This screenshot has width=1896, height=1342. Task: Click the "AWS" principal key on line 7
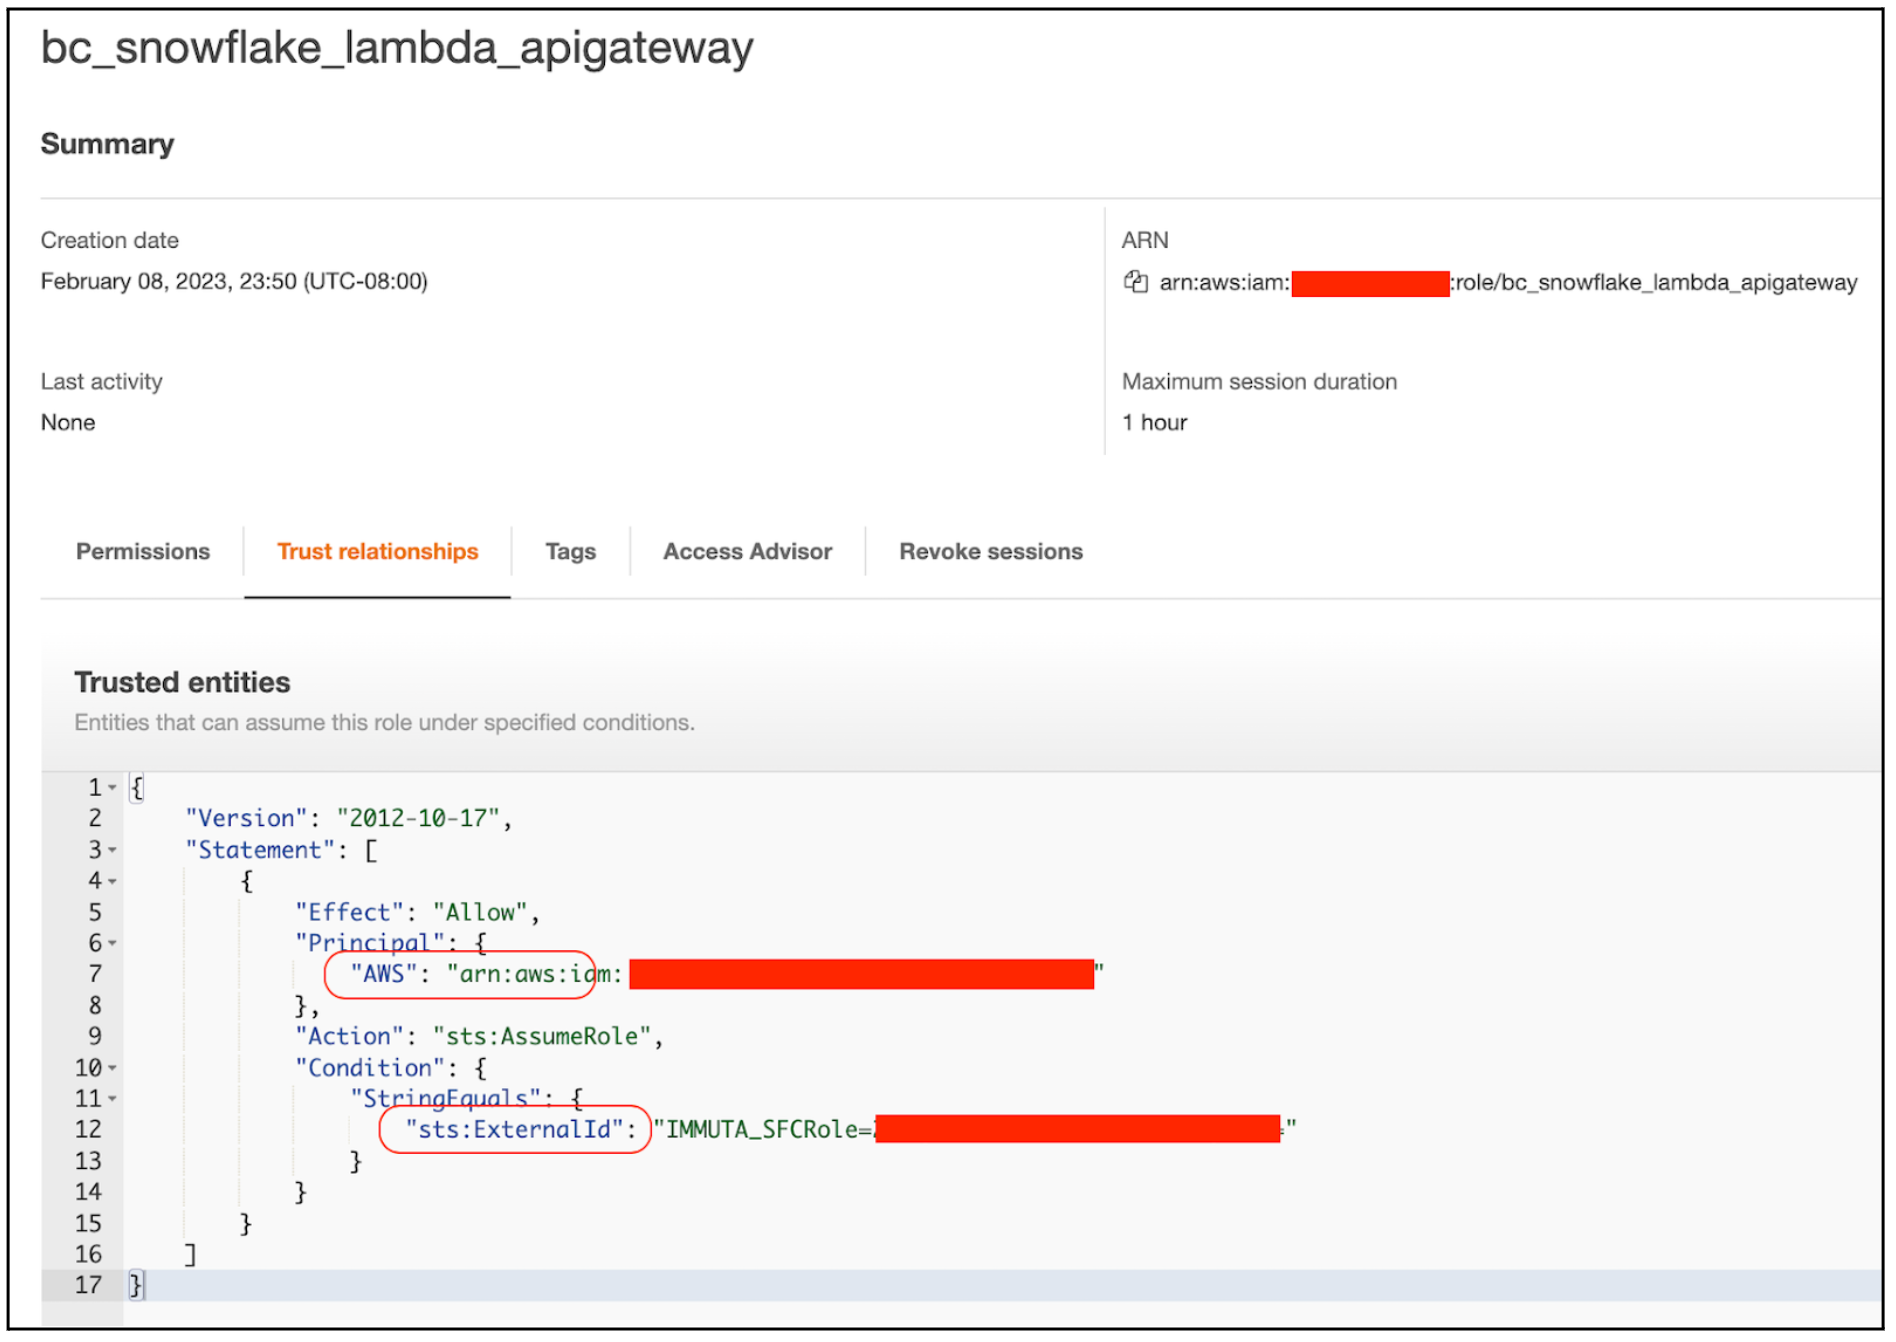coord(383,973)
